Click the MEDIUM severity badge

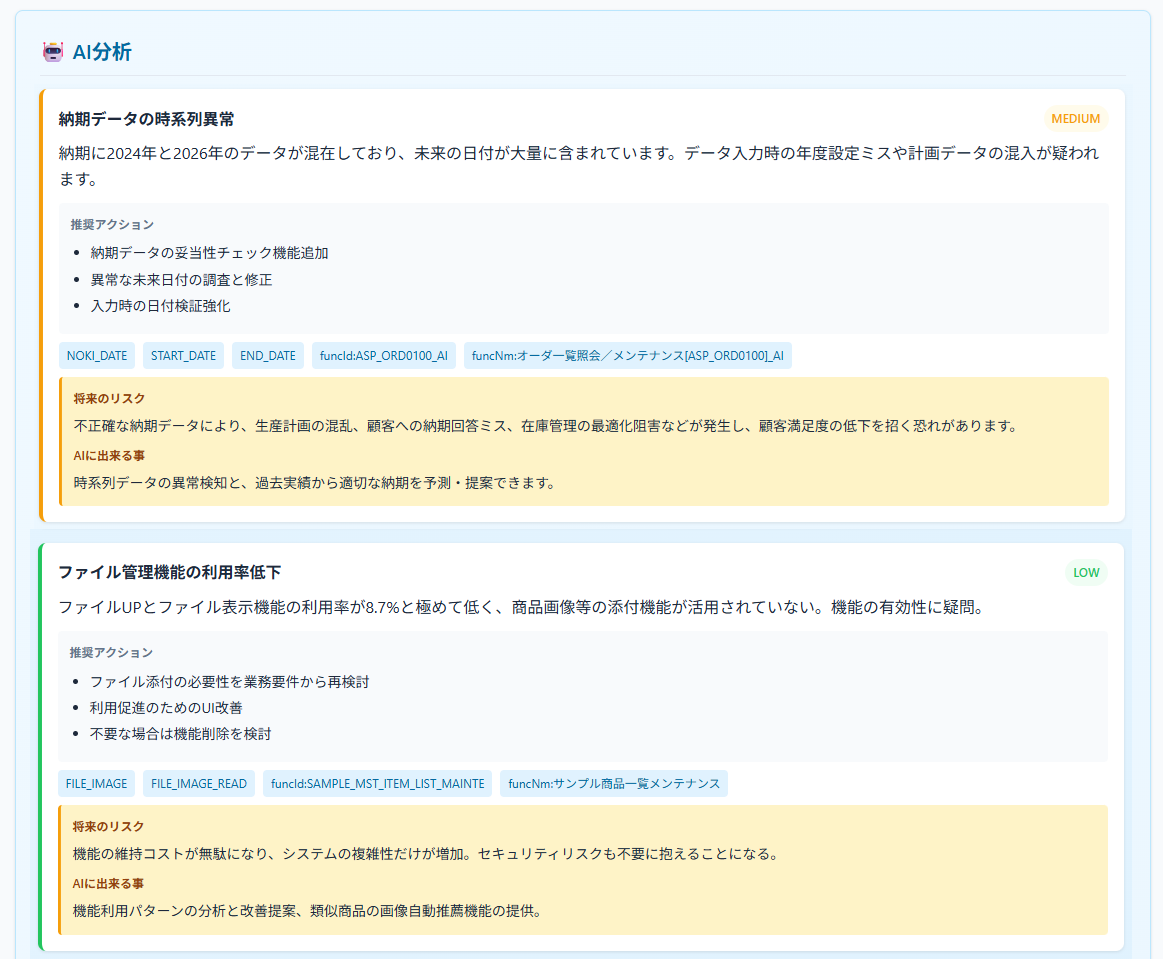point(1076,119)
